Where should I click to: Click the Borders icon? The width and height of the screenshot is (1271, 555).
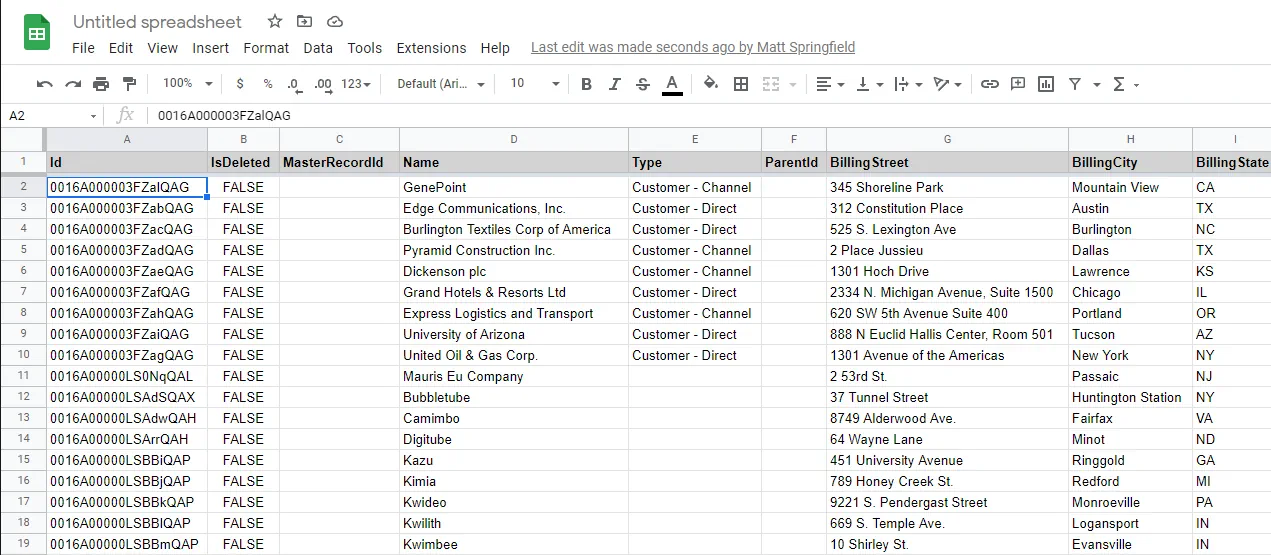coord(741,84)
